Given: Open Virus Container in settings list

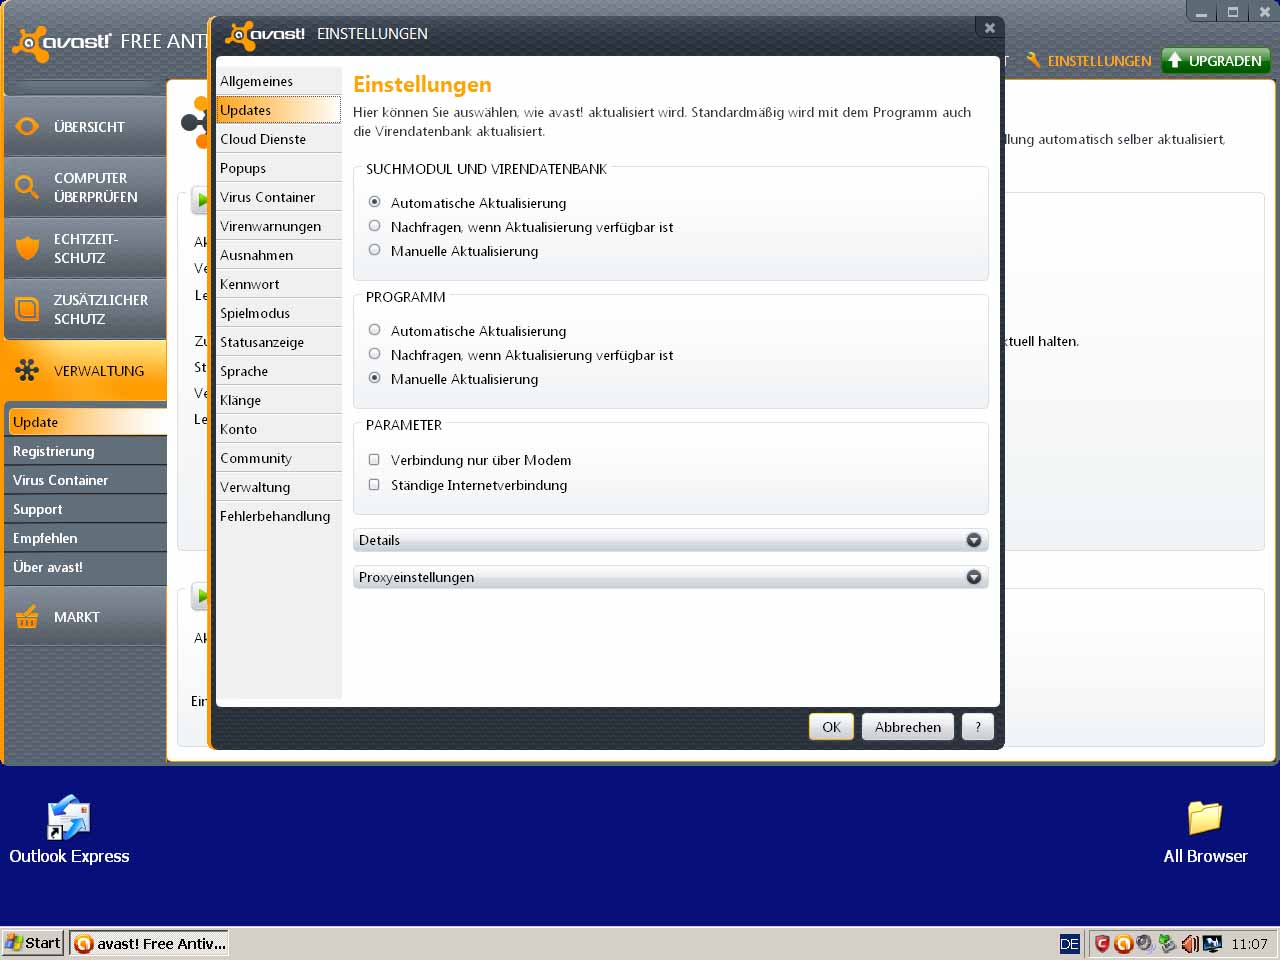Looking at the screenshot, I should [279, 197].
